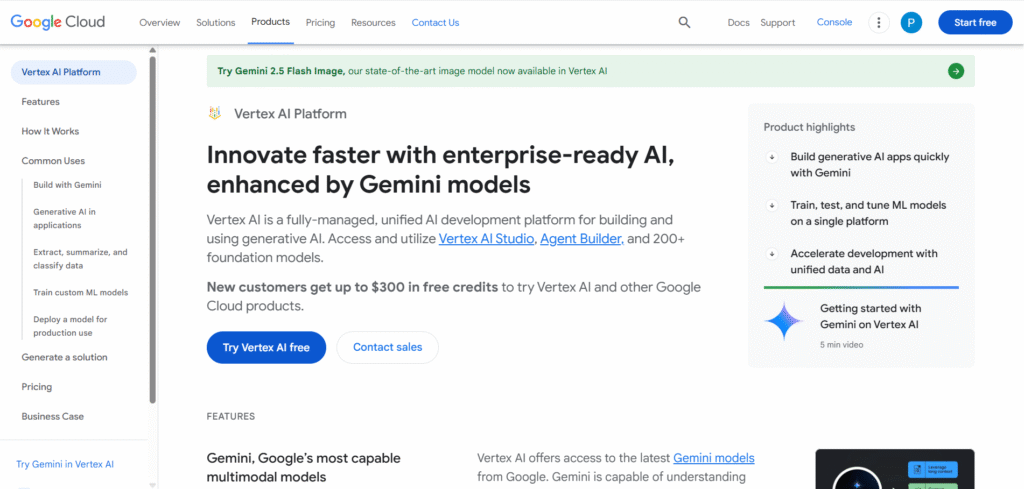Open the Products navigation tab

pyautogui.click(x=270, y=22)
